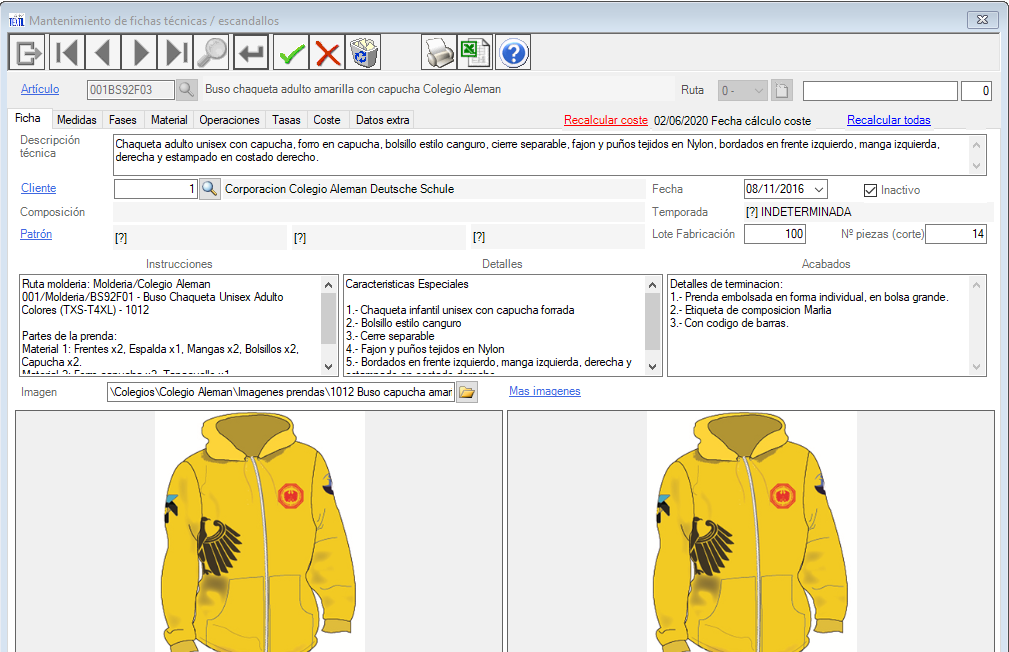Image resolution: width=1009 pixels, height=652 pixels.
Task: Go to the first record
Action: (66, 52)
